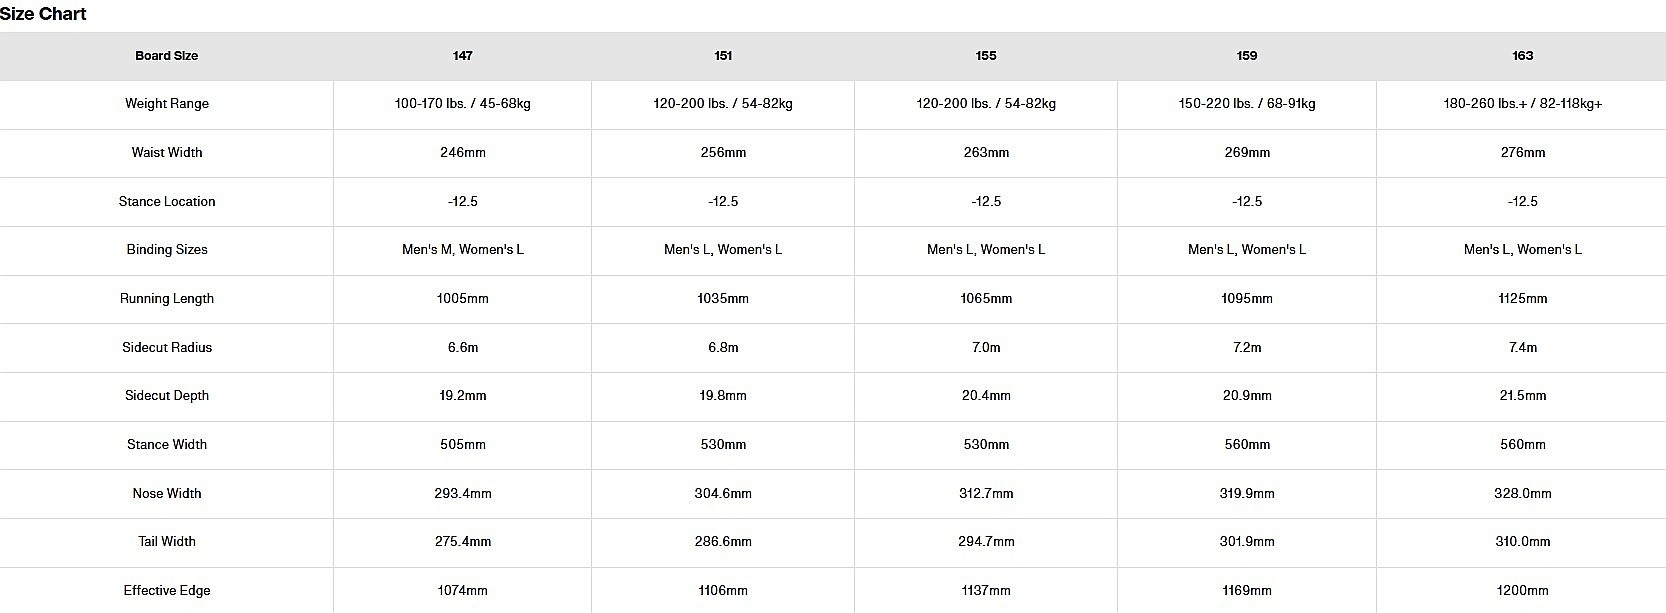This screenshot has height=613, width=1666.
Task: Click the 147 board size column header
Action: [462, 56]
